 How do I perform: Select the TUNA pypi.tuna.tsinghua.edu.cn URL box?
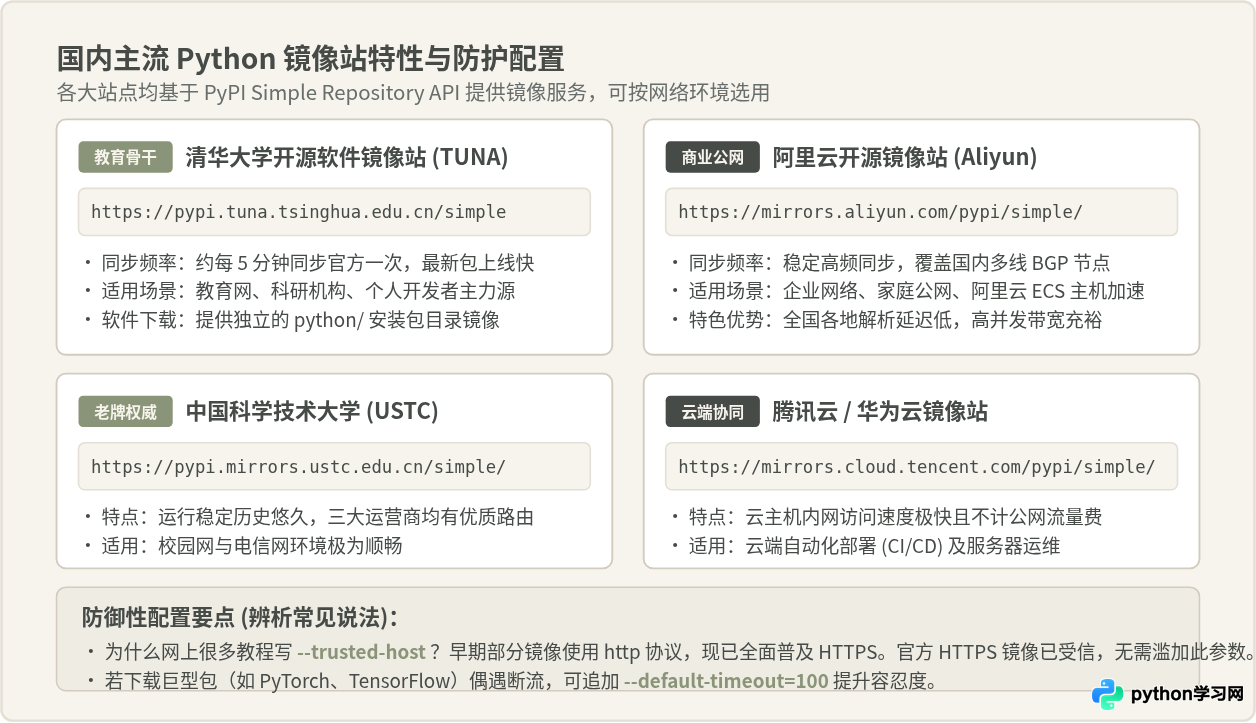(334, 212)
